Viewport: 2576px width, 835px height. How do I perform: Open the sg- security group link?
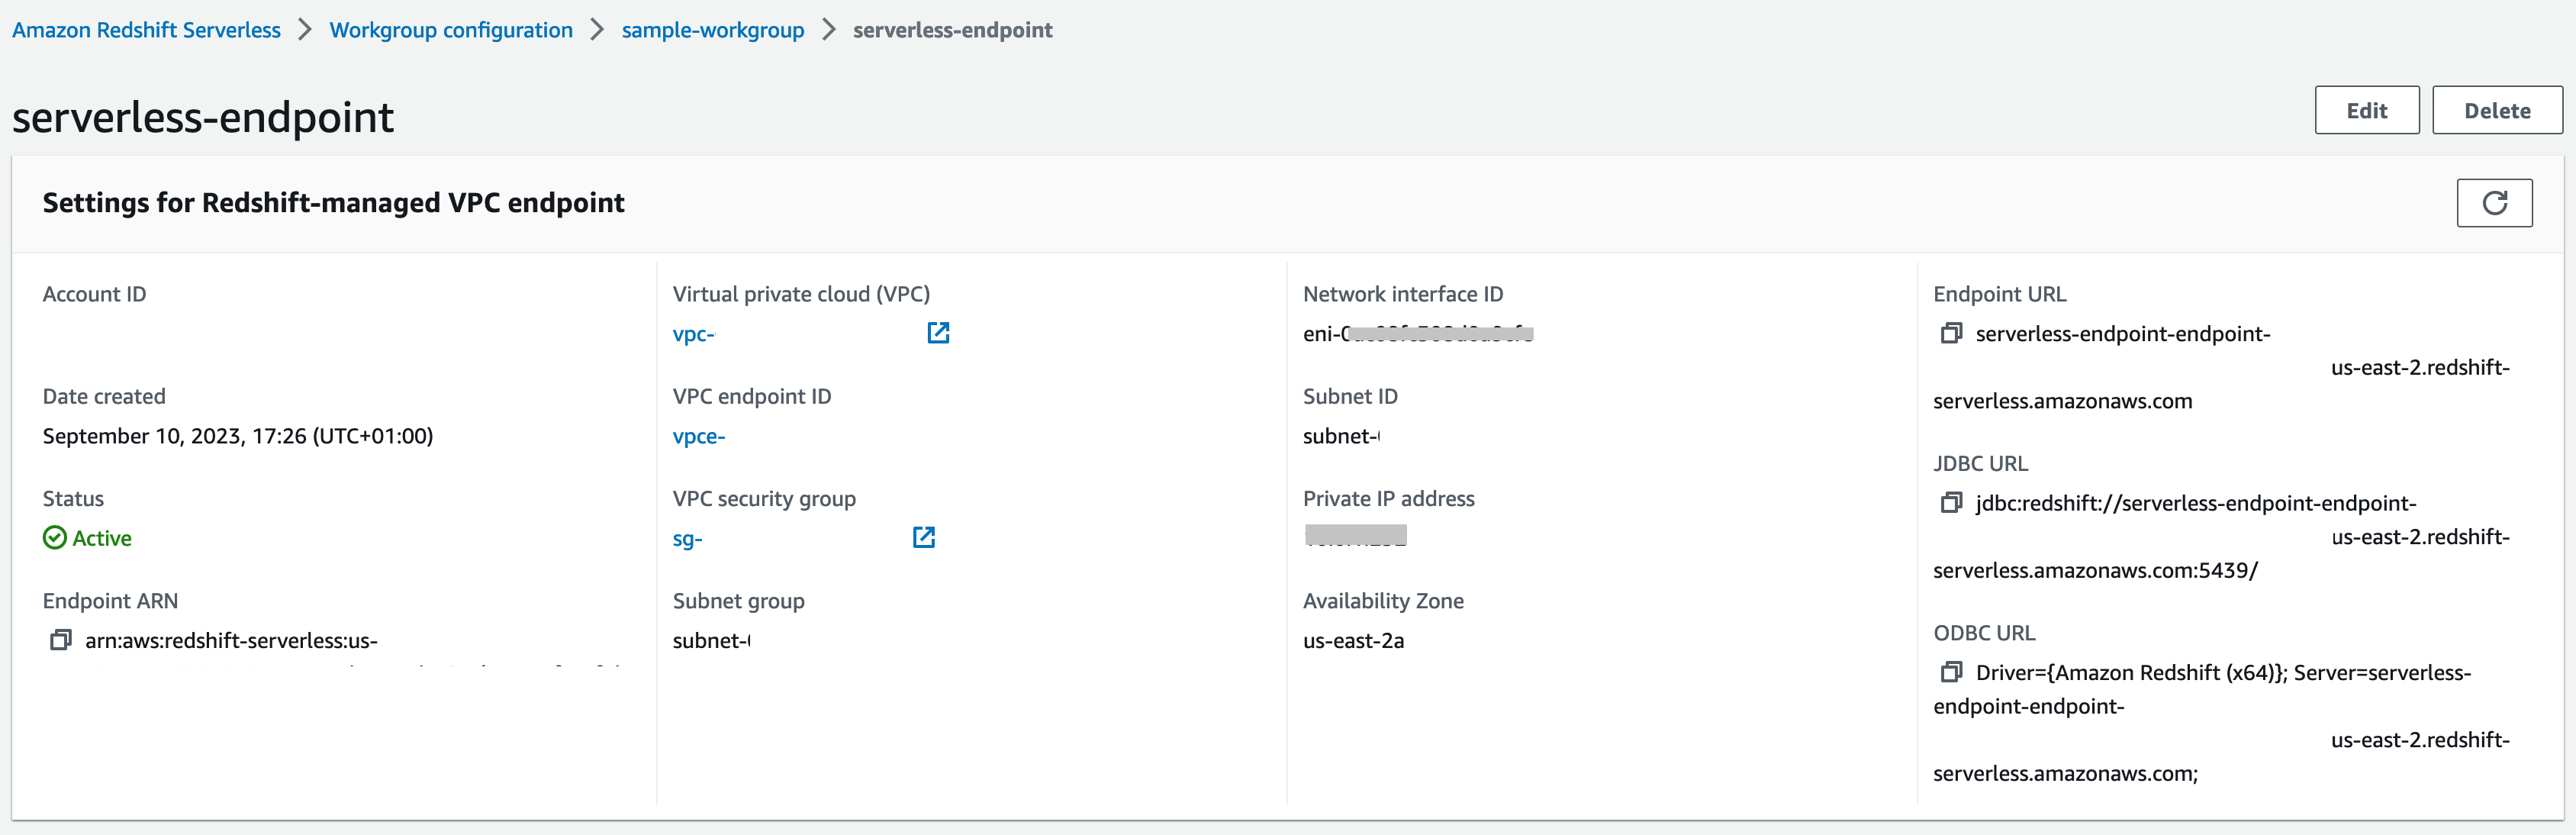pyautogui.click(x=687, y=539)
